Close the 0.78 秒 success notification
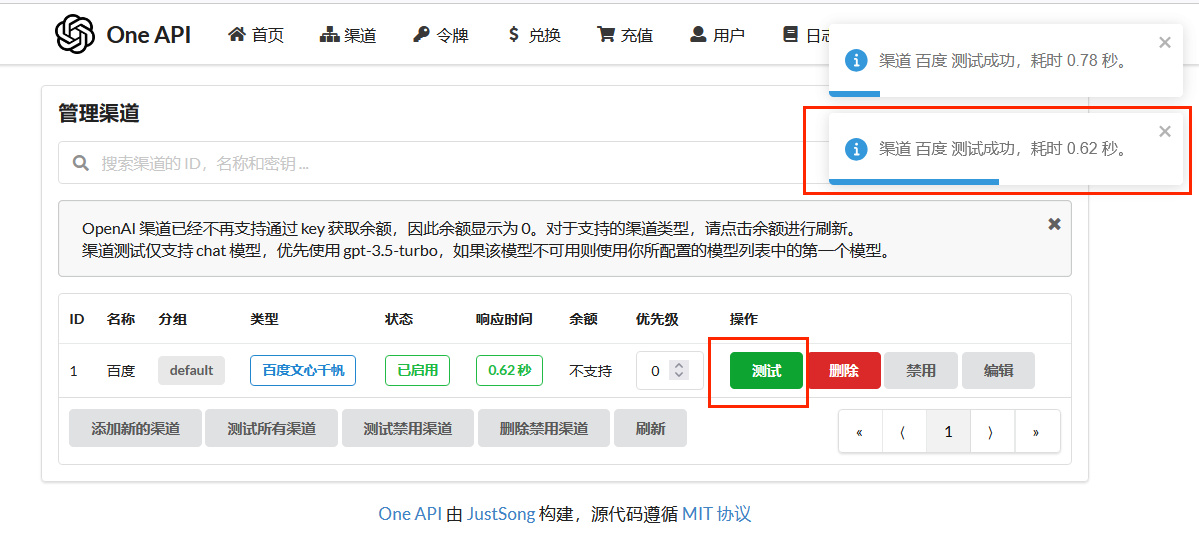 click(1164, 42)
